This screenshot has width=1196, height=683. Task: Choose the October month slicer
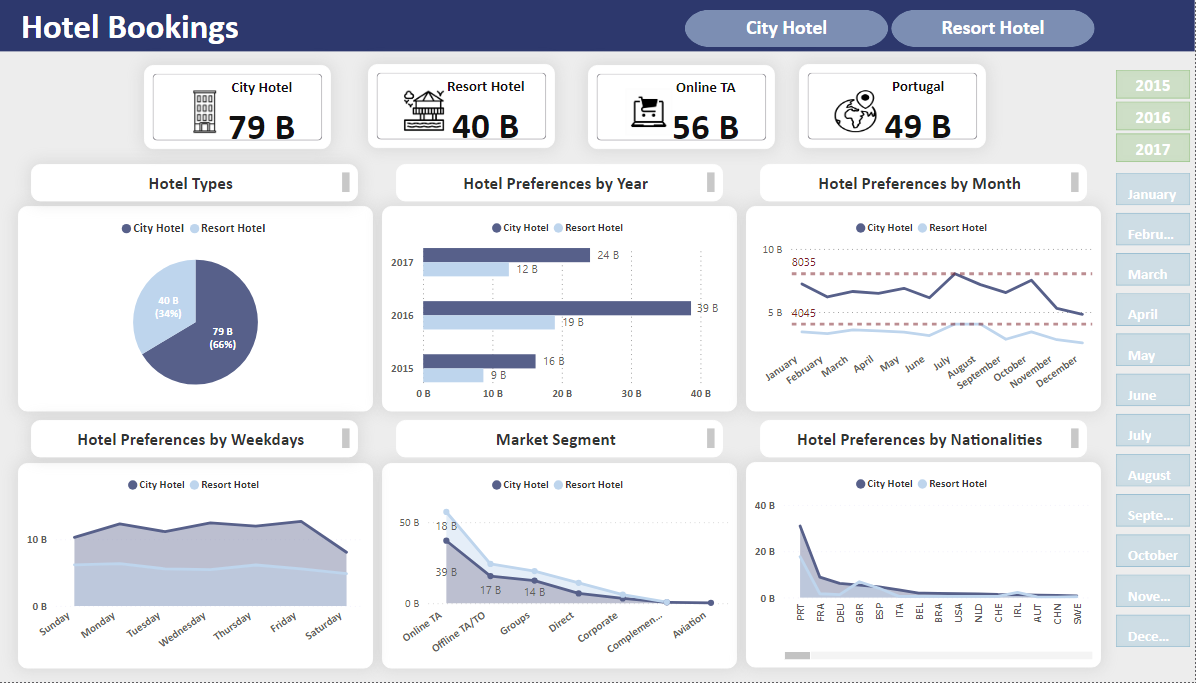(x=1153, y=550)
